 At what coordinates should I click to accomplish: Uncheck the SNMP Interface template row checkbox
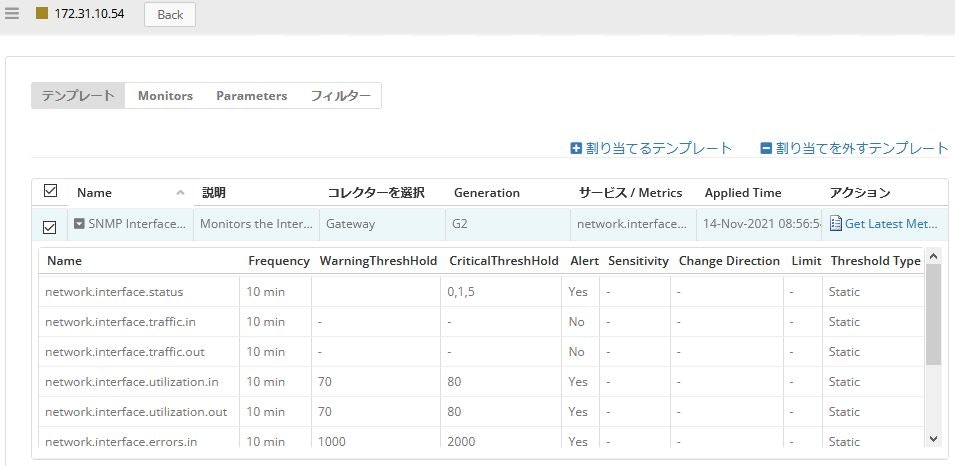click(50, 227)
